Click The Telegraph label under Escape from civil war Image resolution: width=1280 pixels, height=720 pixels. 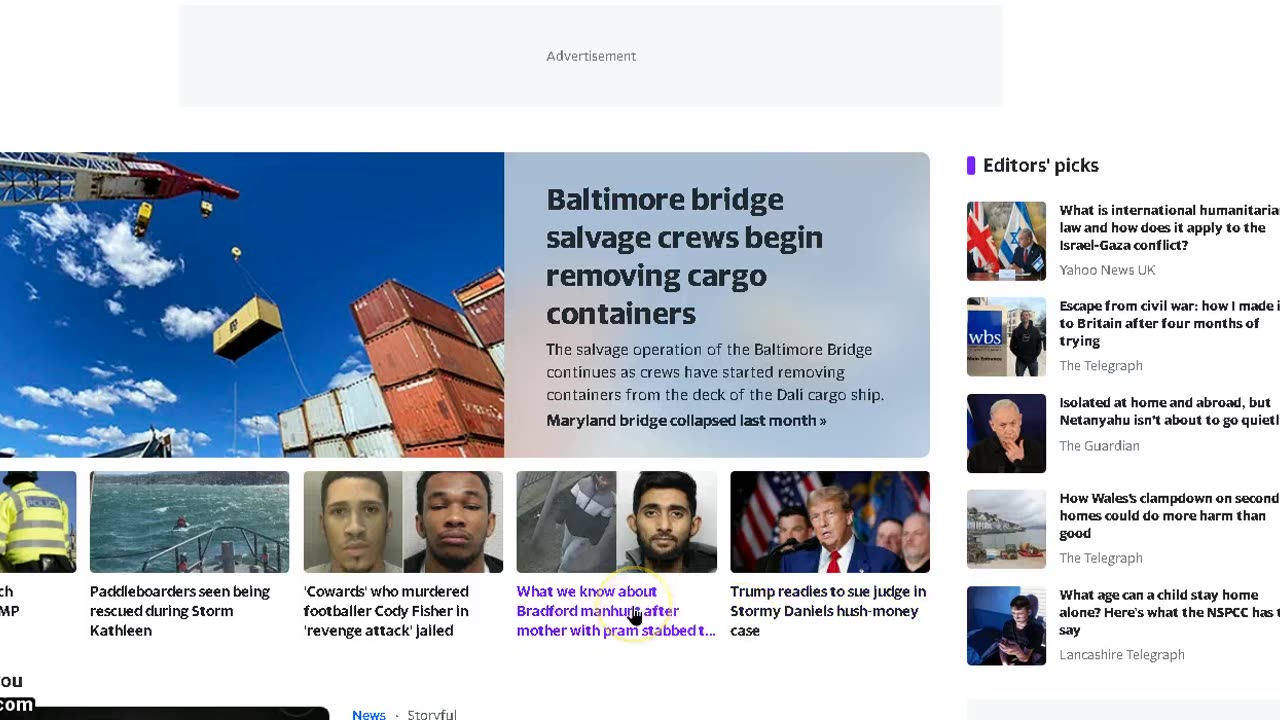(1101, 366)
